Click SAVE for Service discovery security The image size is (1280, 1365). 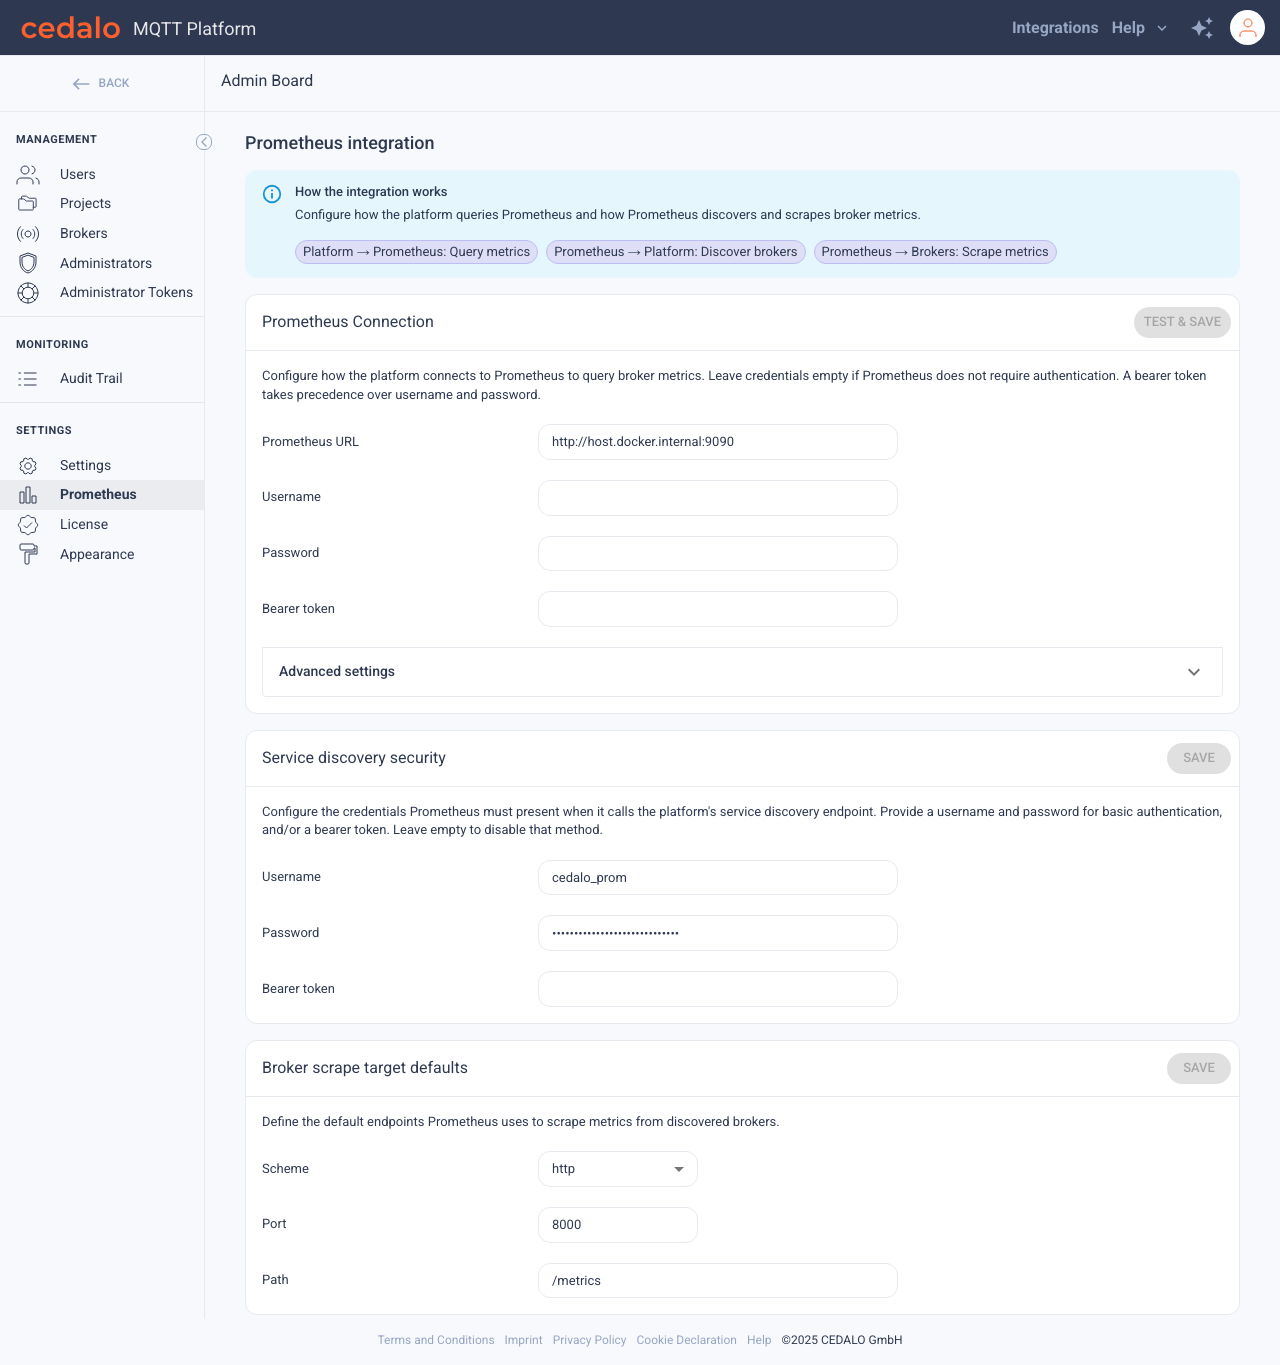click(x=1199, y=758)
